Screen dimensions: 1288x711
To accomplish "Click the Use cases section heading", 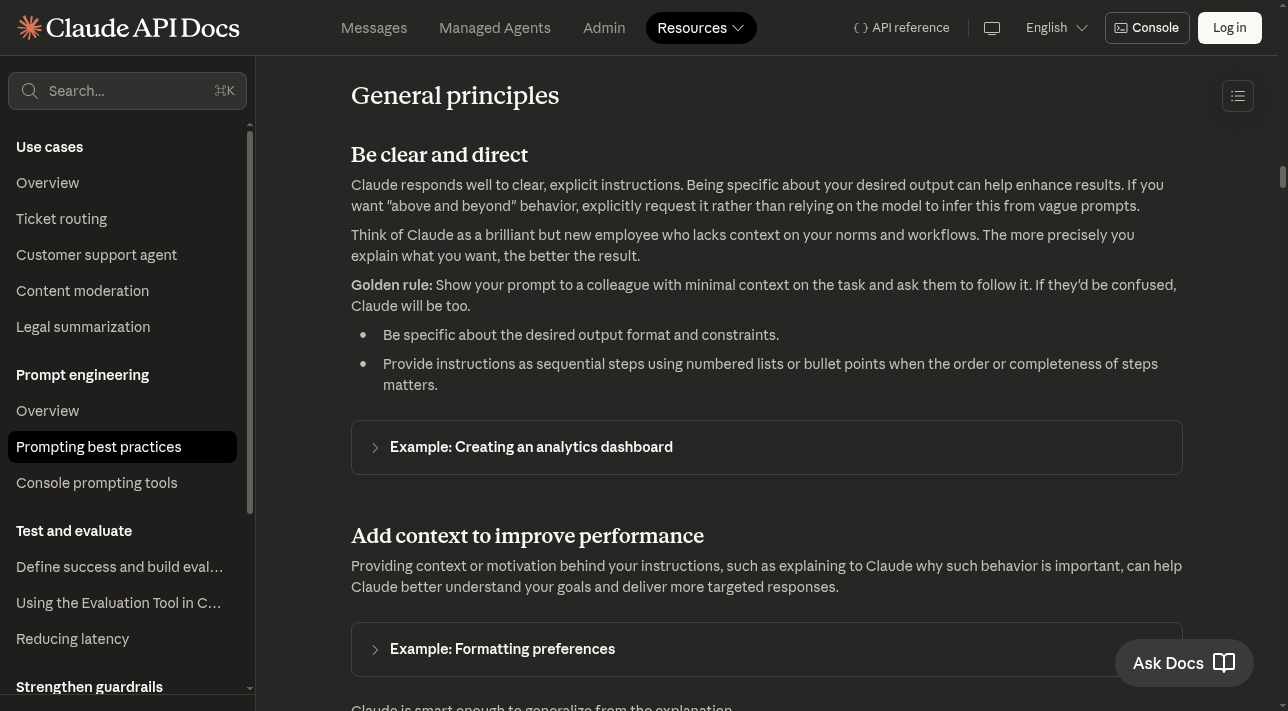I will pos(49,147).
